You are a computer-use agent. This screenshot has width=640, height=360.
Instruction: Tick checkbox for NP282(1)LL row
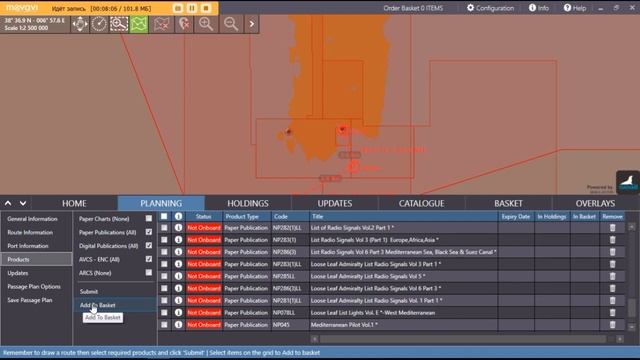[x=164, y=228]
